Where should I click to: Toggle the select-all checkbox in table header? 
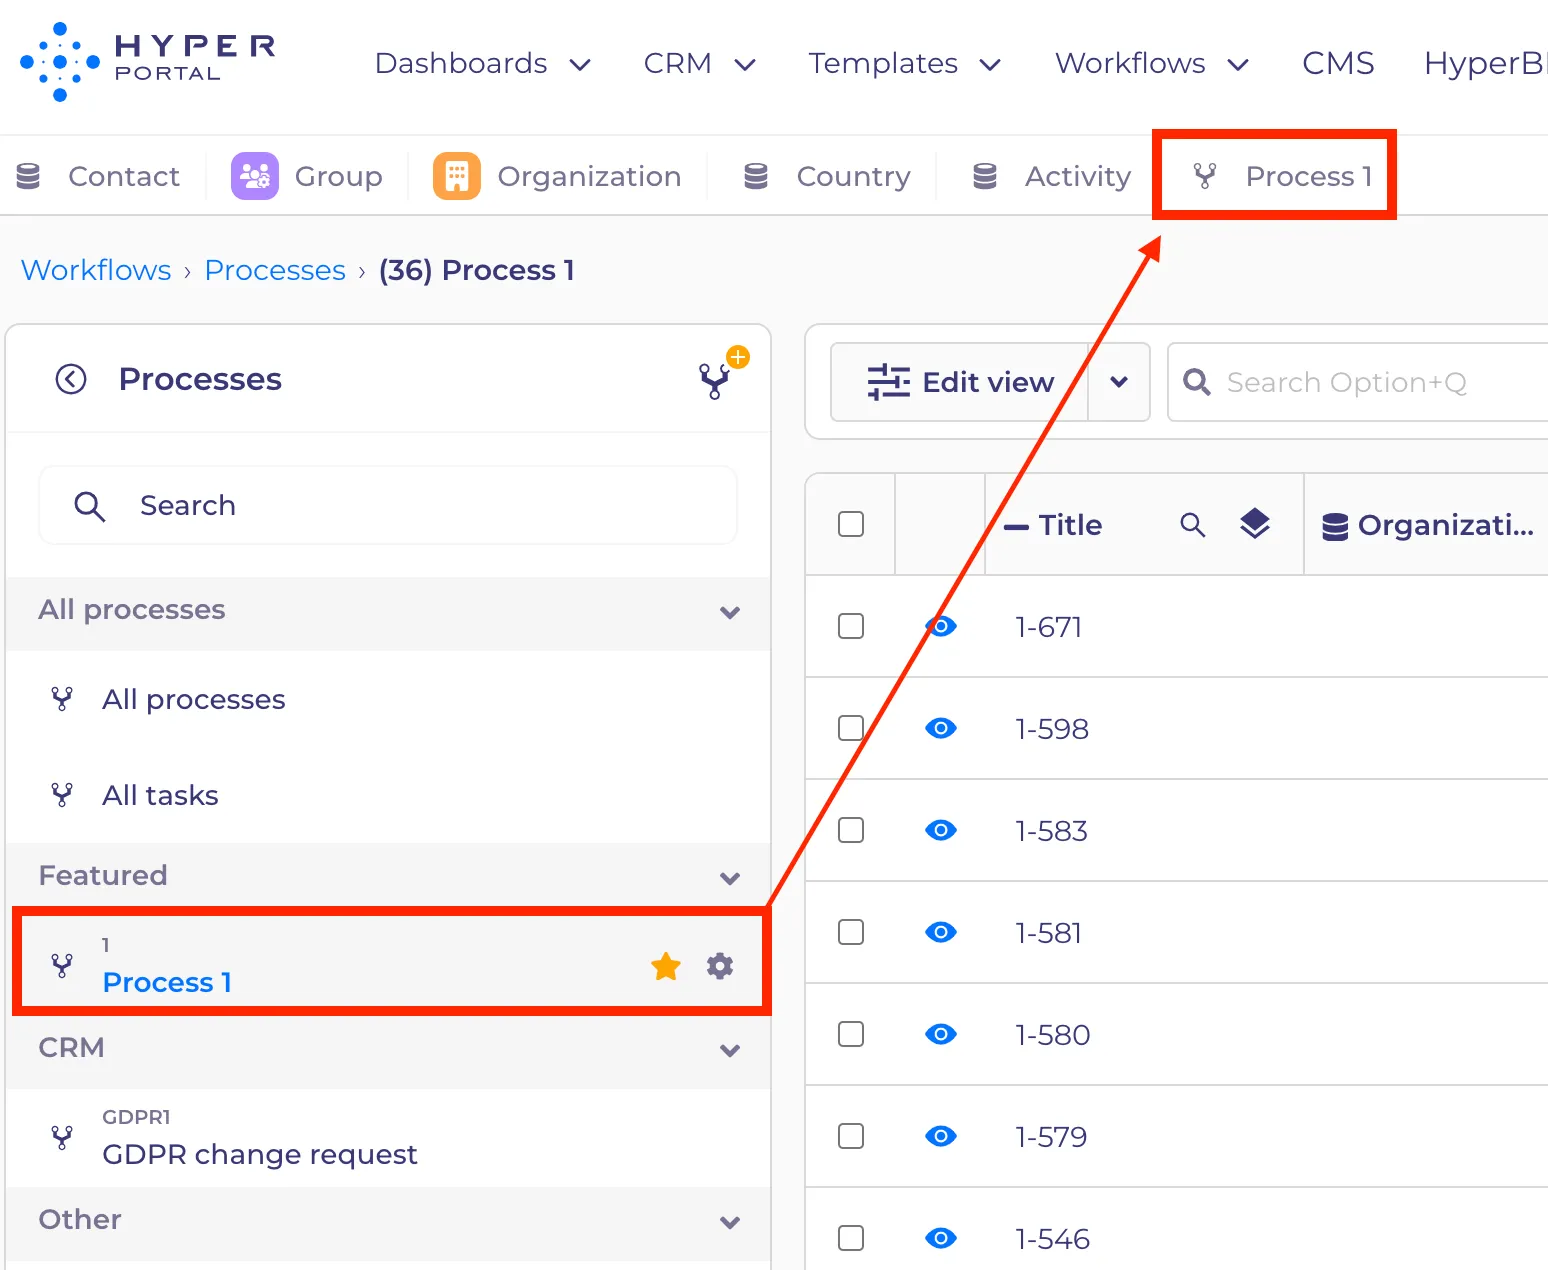coord(851,524)
